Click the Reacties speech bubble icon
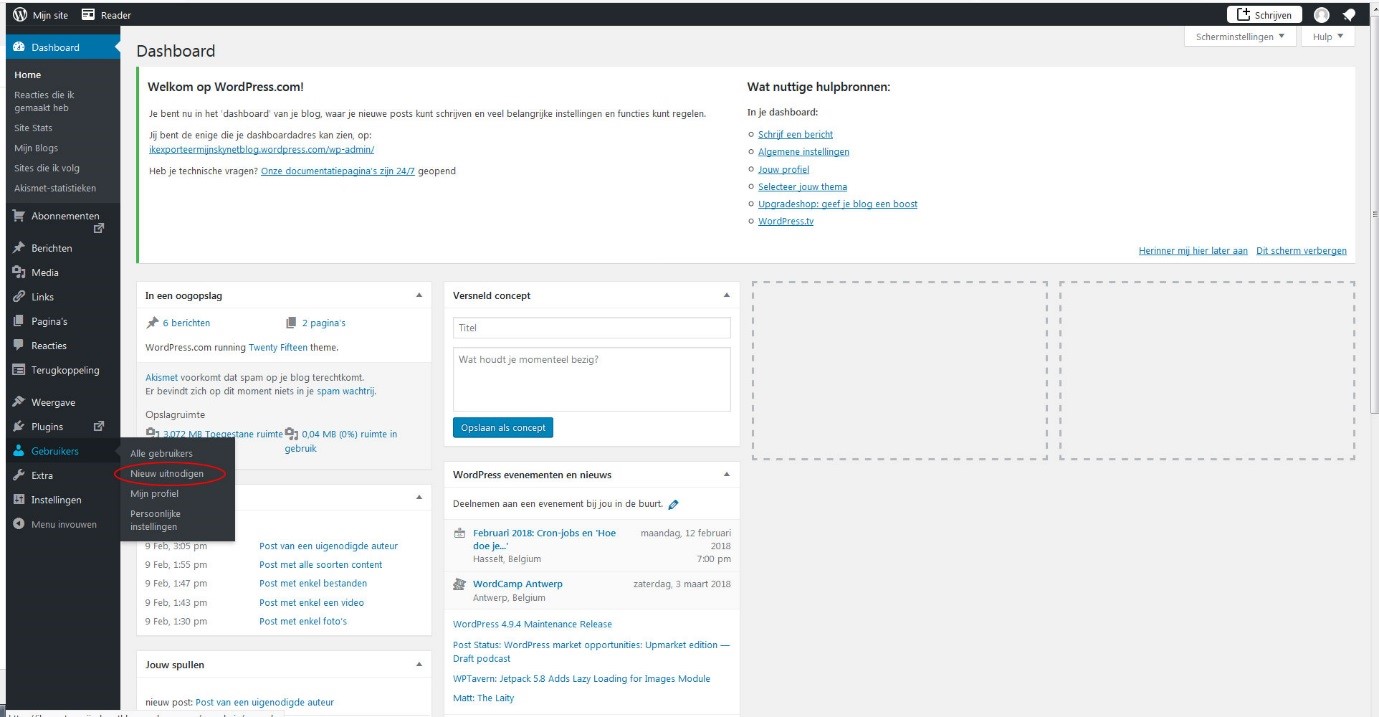This screenshot has height=717, width=1379. click(19, 345)
